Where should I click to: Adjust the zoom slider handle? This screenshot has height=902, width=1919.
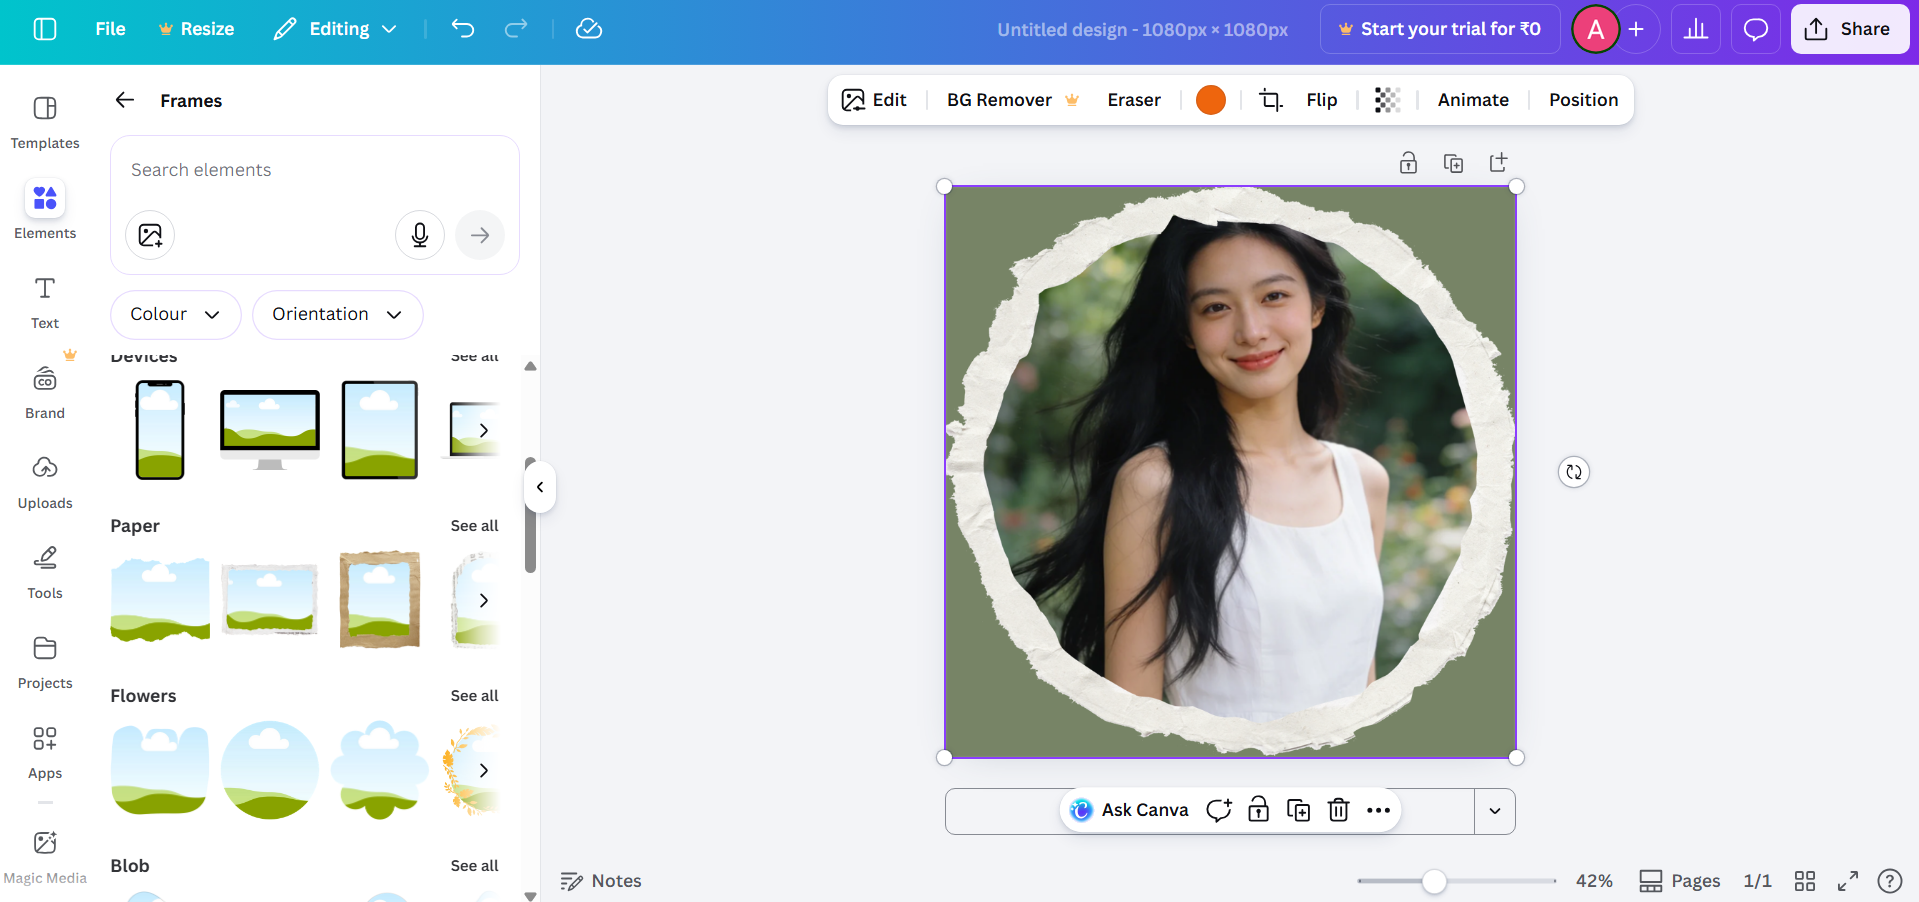point(1434,881)
